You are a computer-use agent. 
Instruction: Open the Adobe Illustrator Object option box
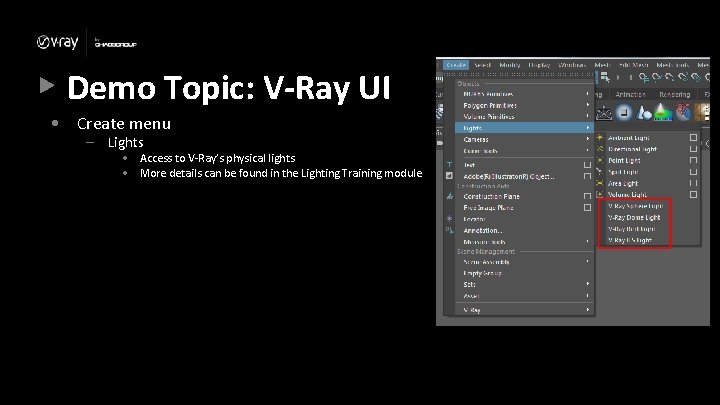pyautogui.click(x=587, y=176)
